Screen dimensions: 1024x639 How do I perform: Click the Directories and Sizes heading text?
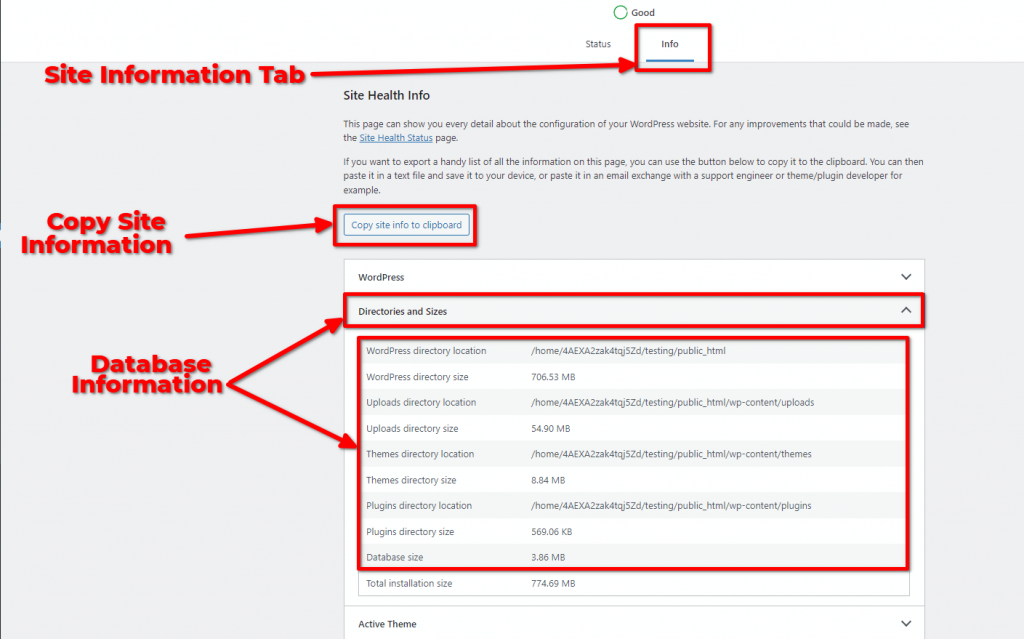click(x=402, y=312)
